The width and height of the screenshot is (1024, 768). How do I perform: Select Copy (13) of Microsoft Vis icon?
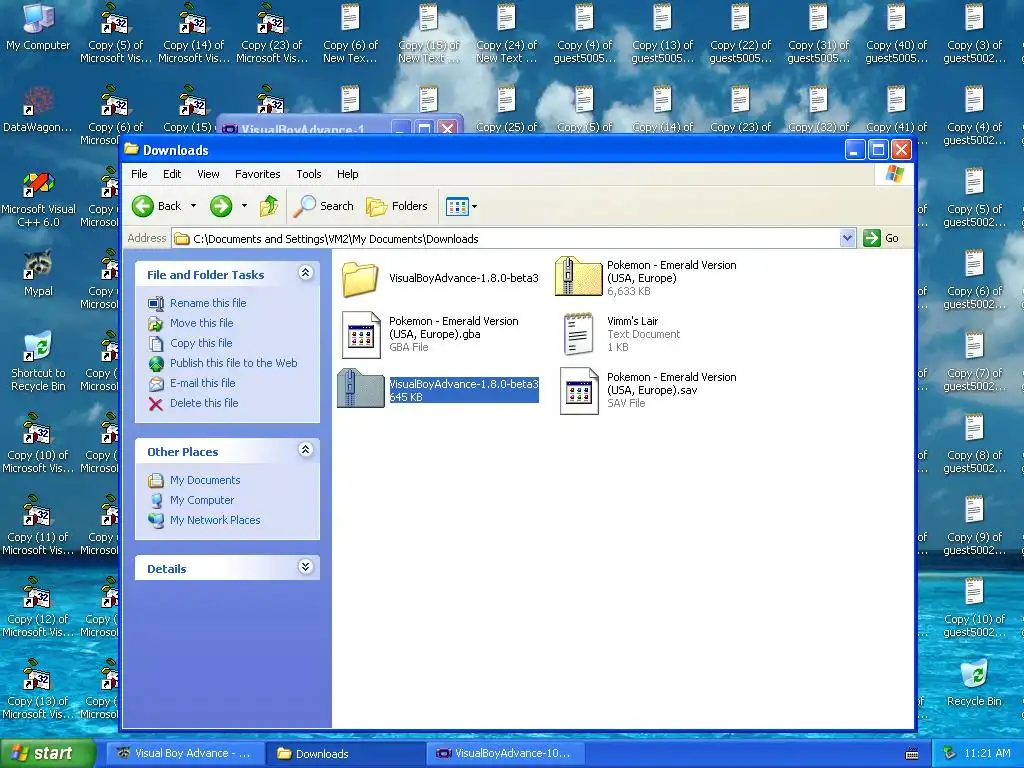point(38,674)
